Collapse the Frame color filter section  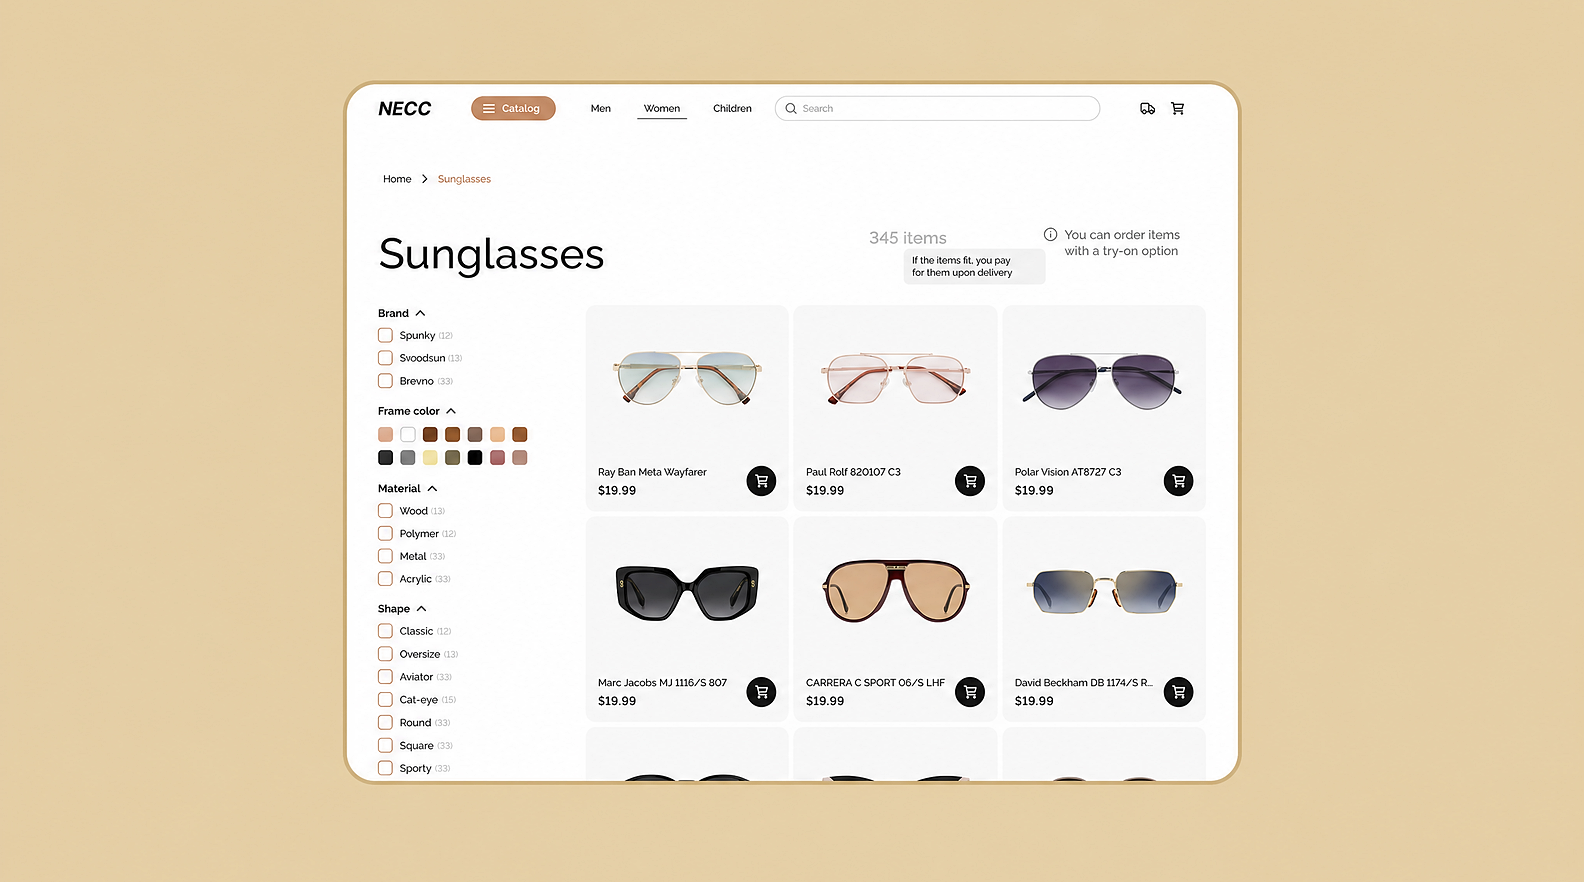click(451, 411)
